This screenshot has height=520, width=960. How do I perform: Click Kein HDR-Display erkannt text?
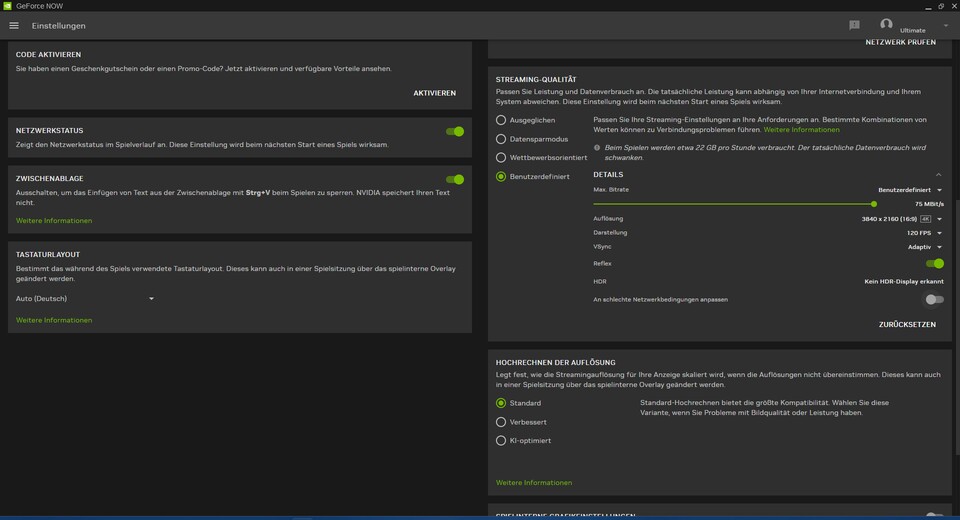pyautogui.click(x=904, y=282)
